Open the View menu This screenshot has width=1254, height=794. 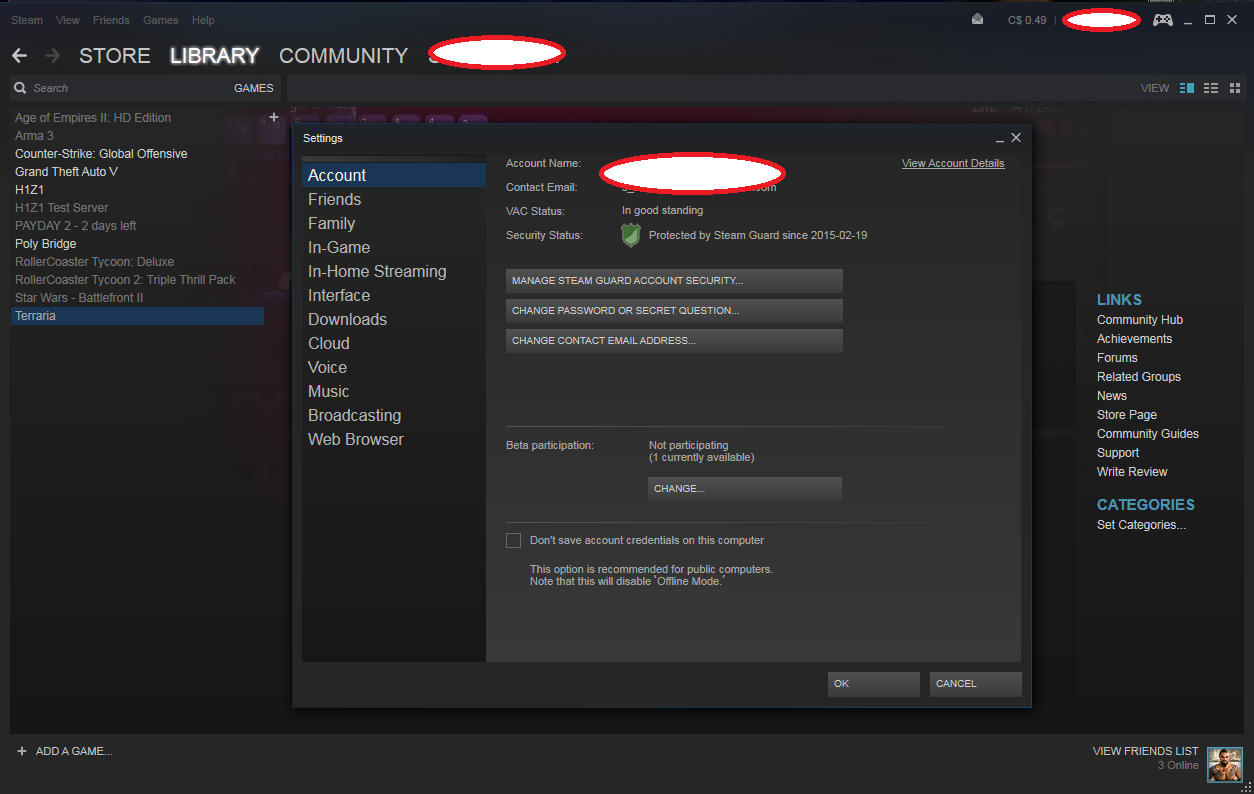(x=68, y=20)
